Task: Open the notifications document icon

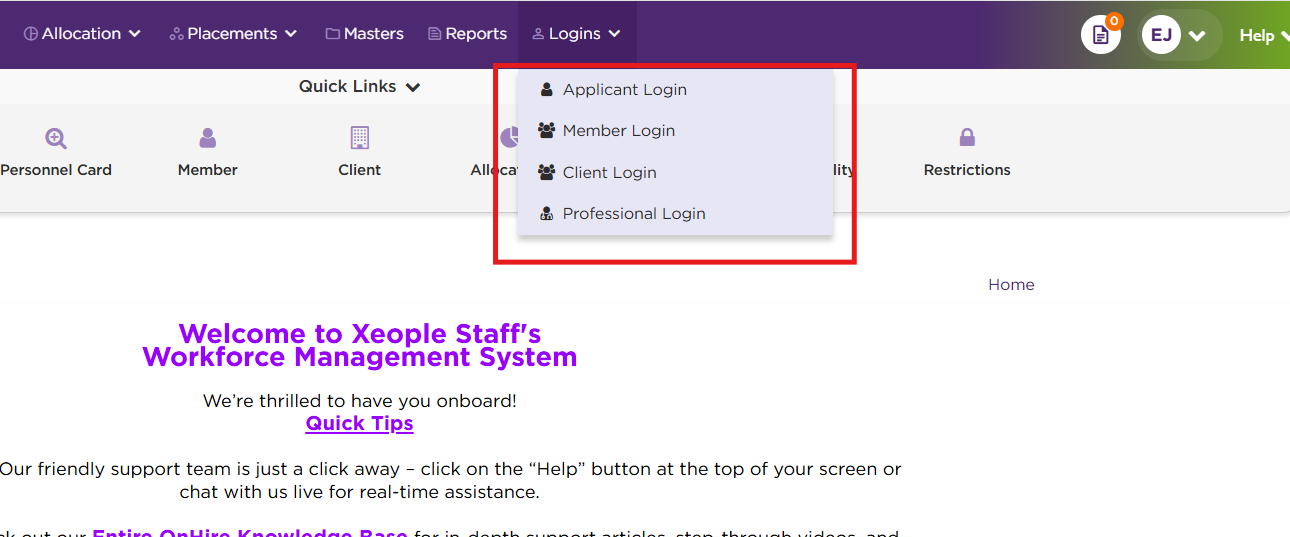Action: pos(1100,35)
